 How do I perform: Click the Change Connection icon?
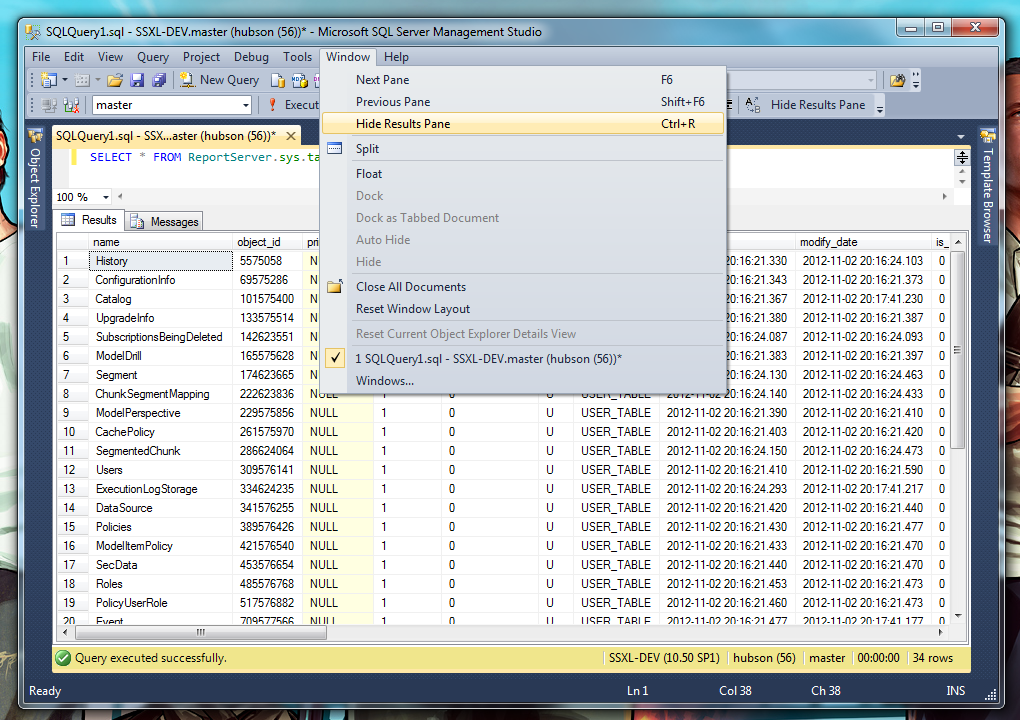tap(71, 104)
